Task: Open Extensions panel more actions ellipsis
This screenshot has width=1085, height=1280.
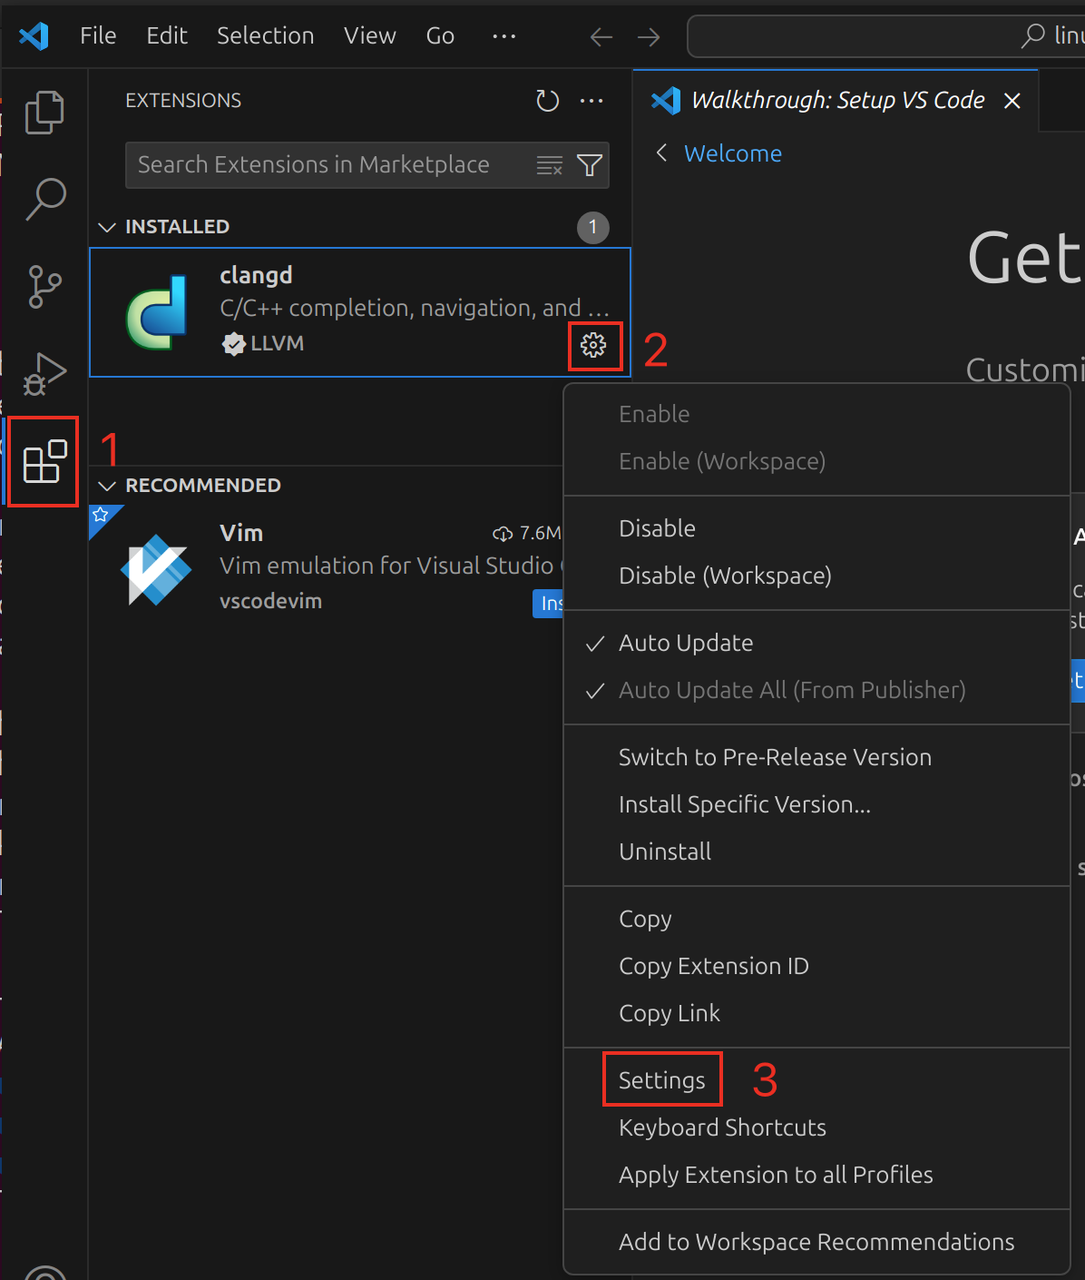Action: (592, 100)
